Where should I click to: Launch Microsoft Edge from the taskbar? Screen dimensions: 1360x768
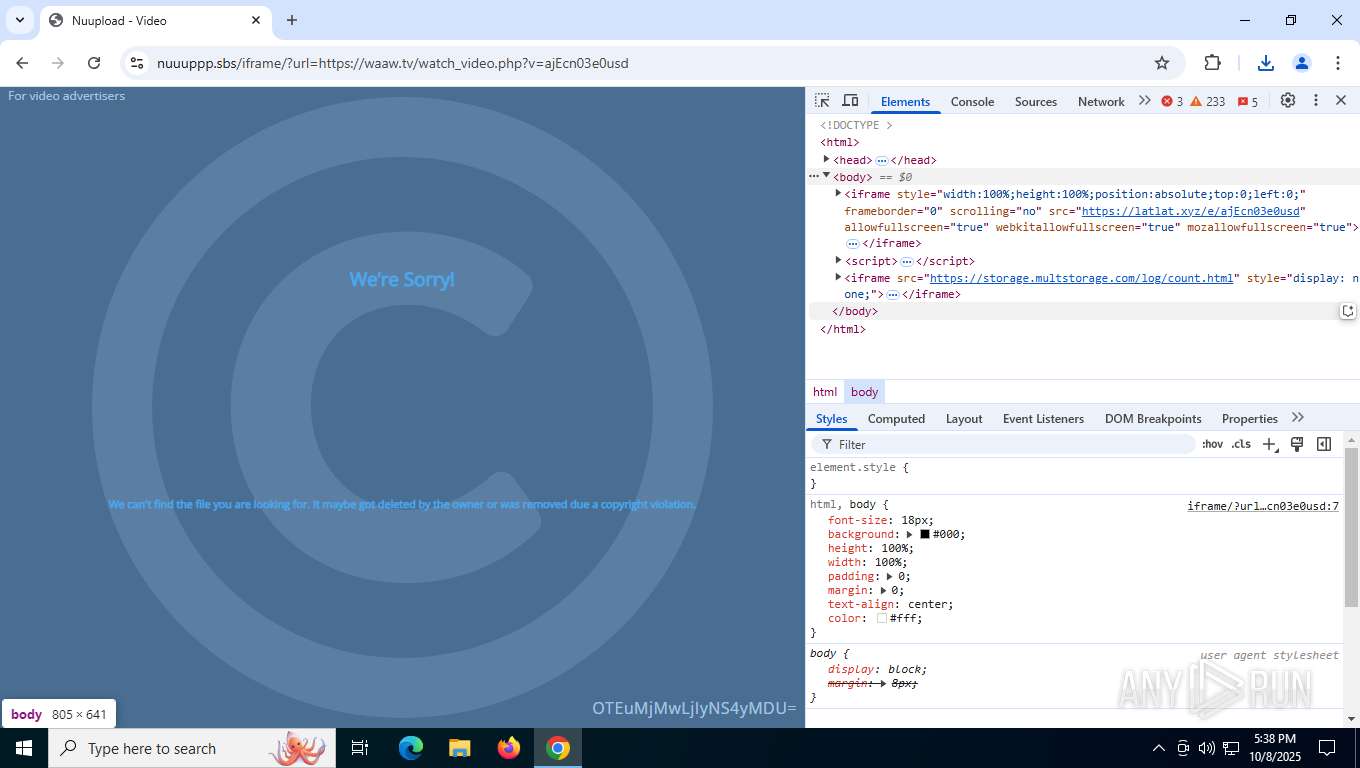pyautogui.click(x=410, y=748)
